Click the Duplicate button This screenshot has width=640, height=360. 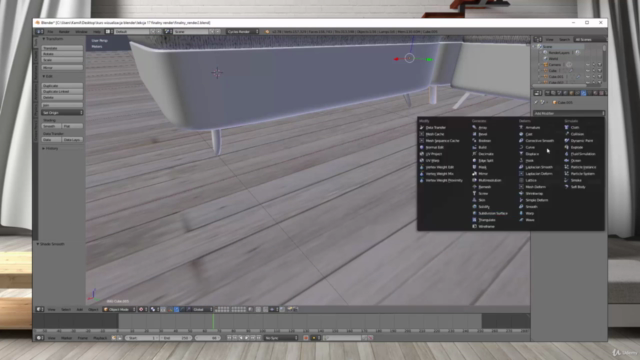(62, 86)
